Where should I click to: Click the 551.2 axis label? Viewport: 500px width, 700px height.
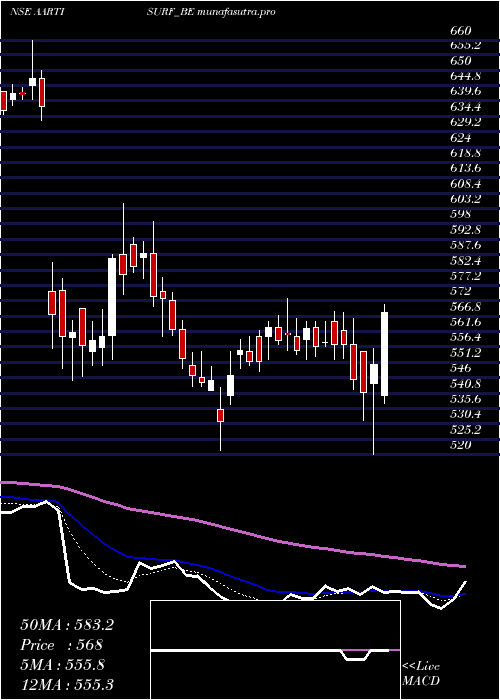click(x=466, y=353)
